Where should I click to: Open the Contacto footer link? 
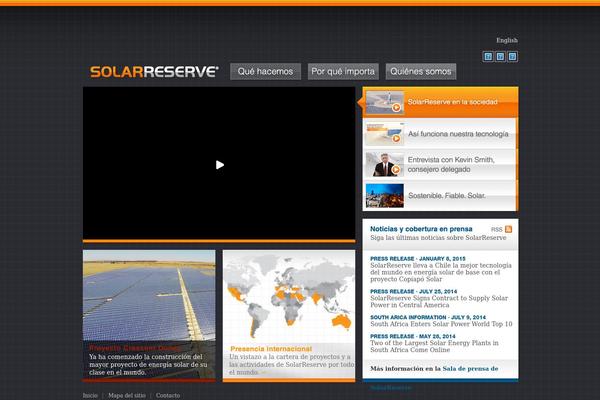(x=168, y=395)
